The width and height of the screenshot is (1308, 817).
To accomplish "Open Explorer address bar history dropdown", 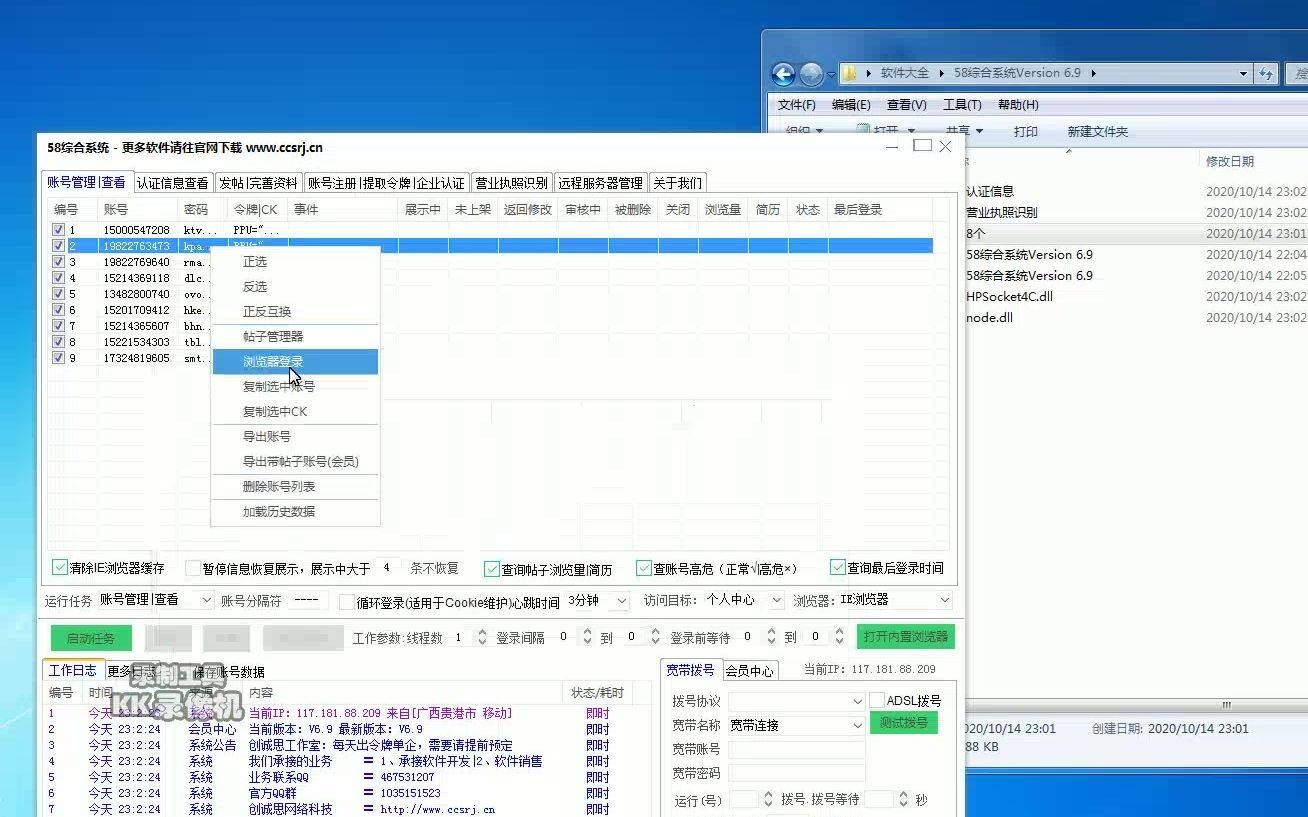I will [x=1243, y=73].
